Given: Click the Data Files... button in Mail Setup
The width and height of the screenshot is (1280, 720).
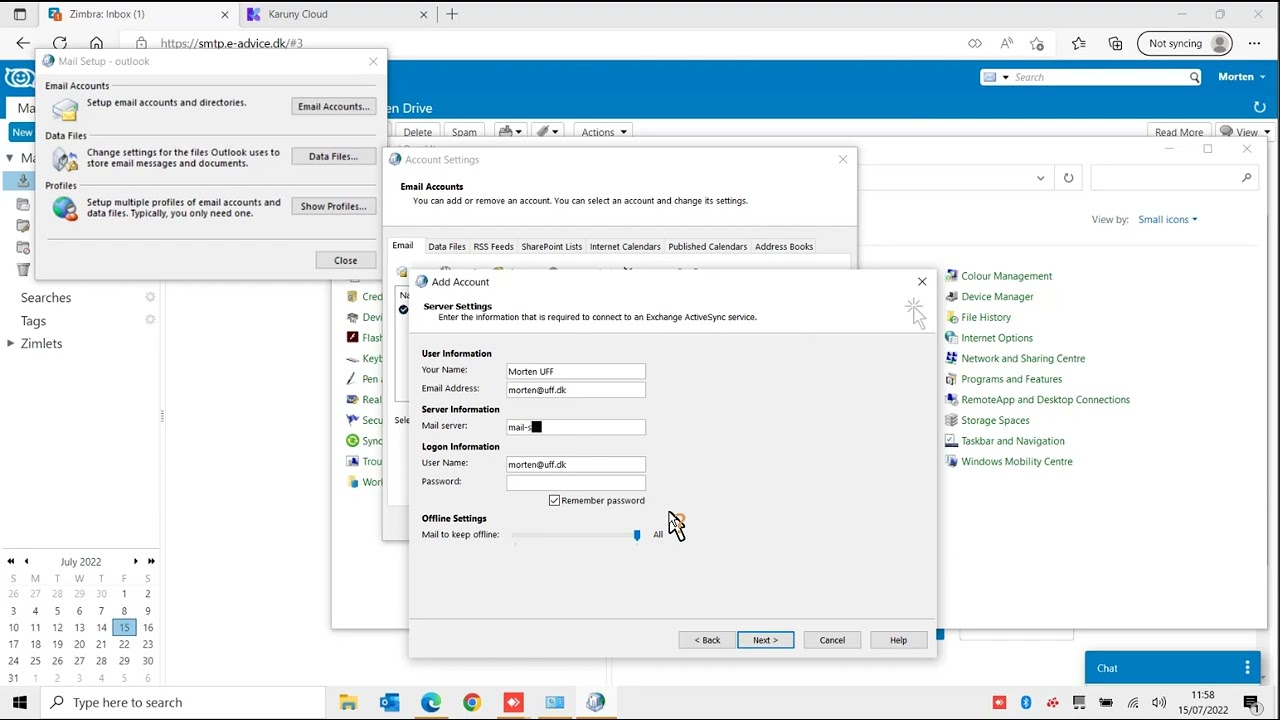Looking at the screenshot, I should coord(333,156).
